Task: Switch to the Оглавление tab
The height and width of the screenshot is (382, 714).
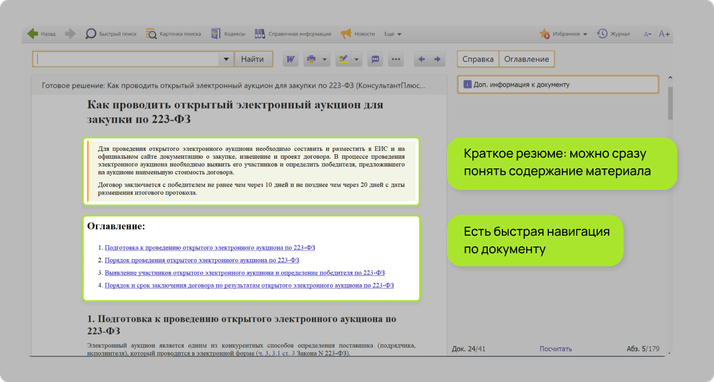Action: [x=526, y=59]
